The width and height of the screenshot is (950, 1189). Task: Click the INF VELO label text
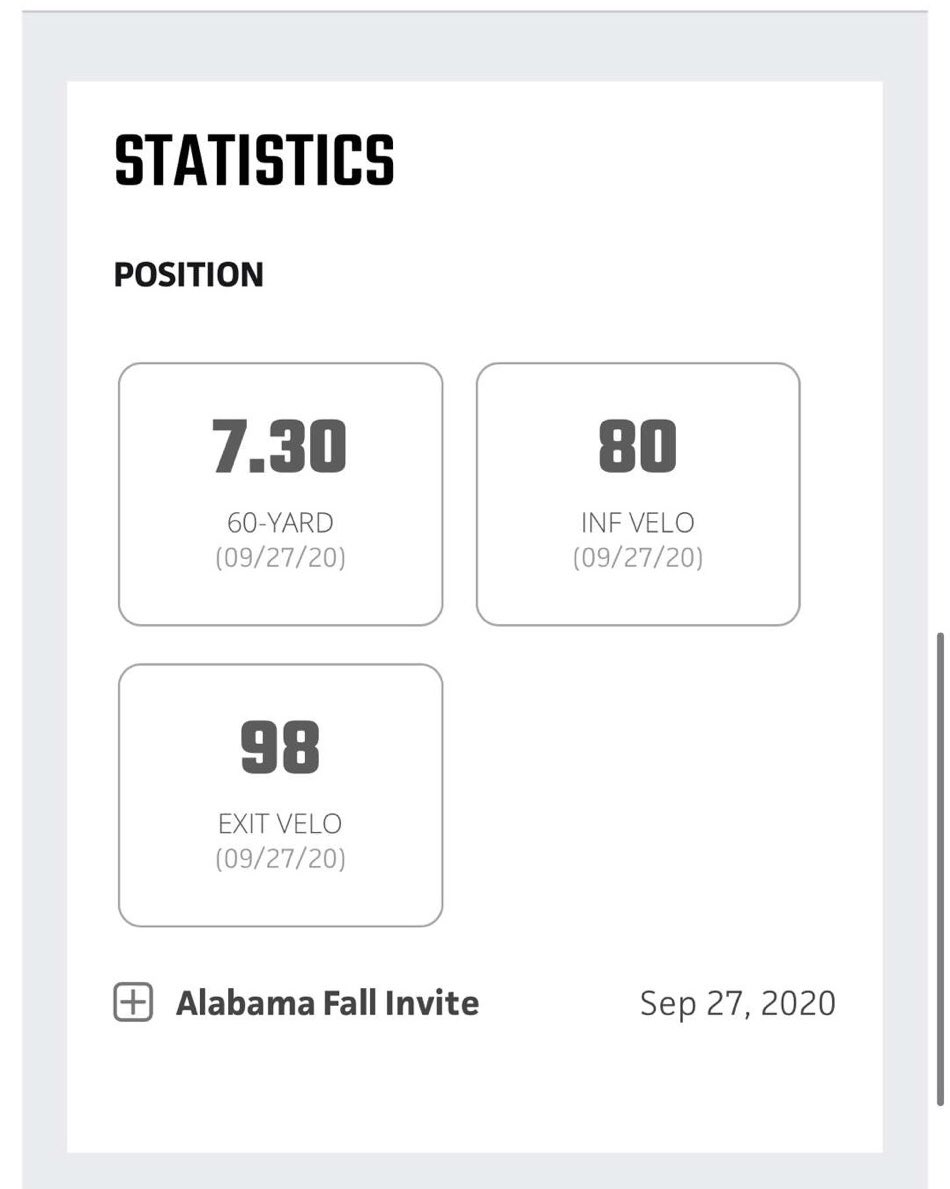[x=638, y=522]
